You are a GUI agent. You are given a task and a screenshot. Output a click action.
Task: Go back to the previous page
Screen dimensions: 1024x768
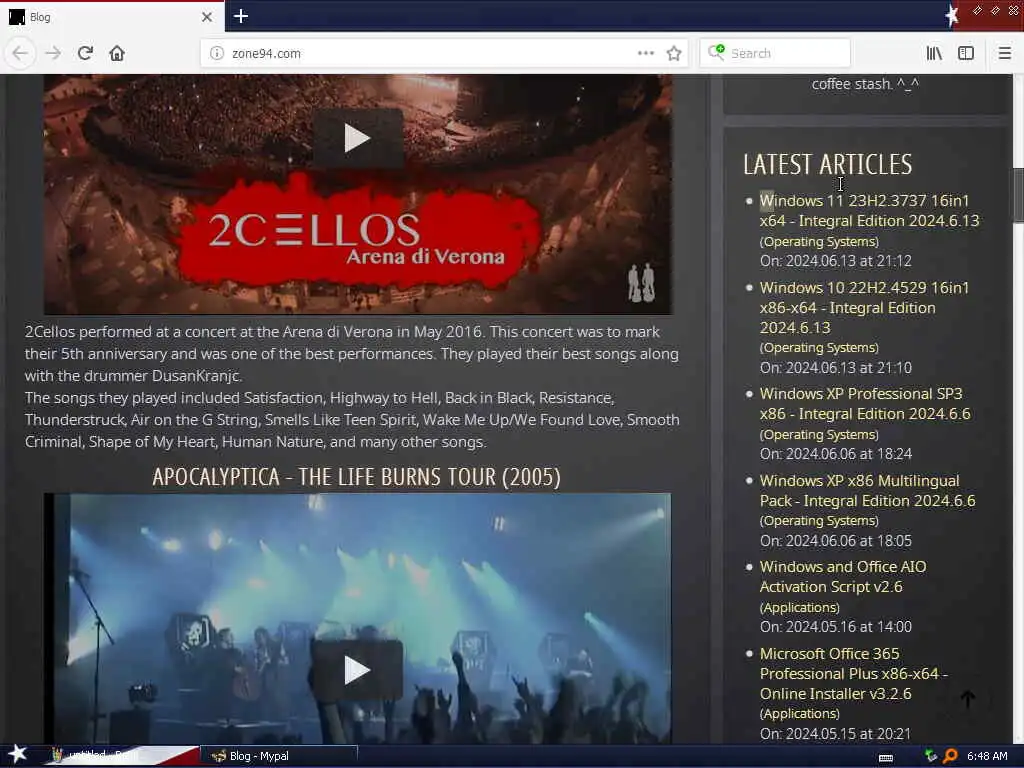[x=20, y=53]
